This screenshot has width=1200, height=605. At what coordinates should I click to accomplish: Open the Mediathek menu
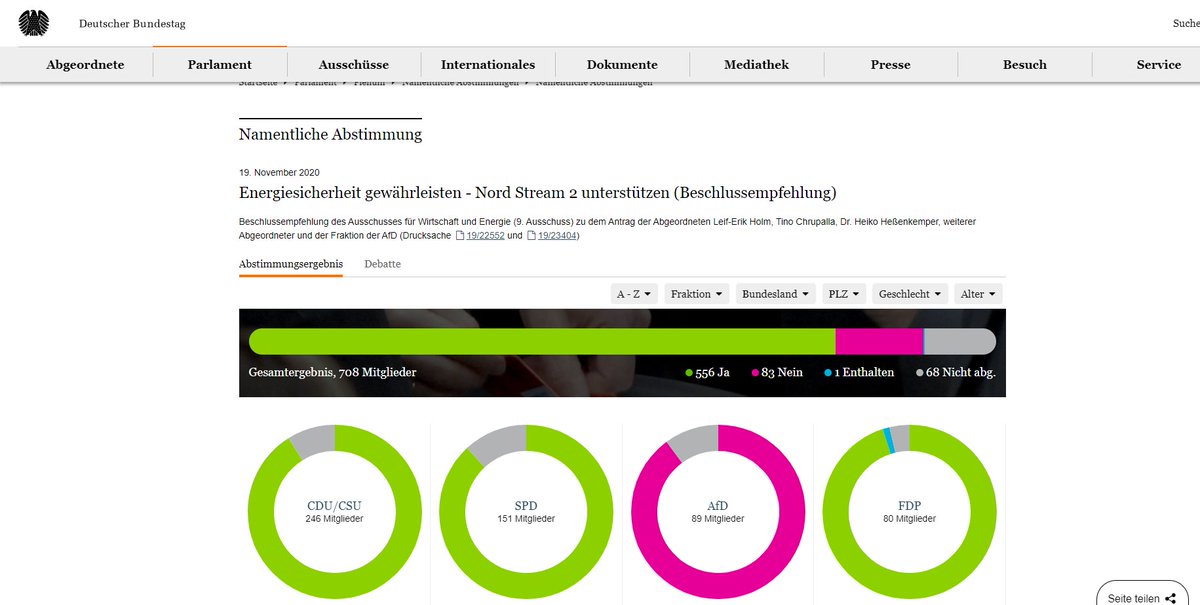pyautogui.click(x=756, y=64)
